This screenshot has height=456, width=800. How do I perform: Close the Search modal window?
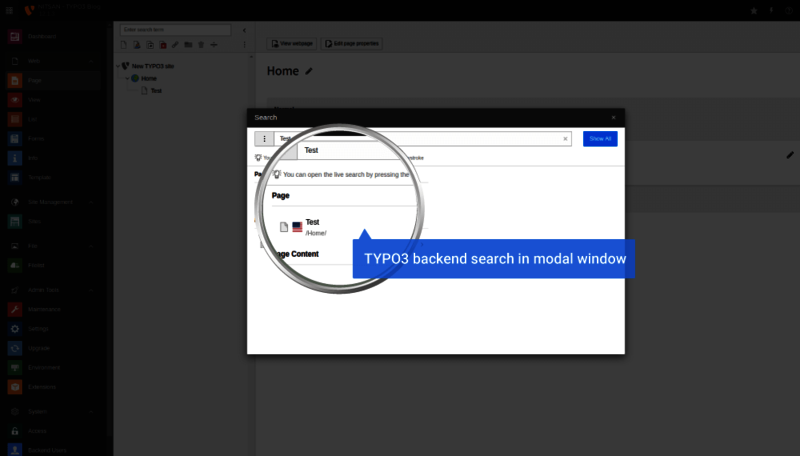click(x=614, y=118)
